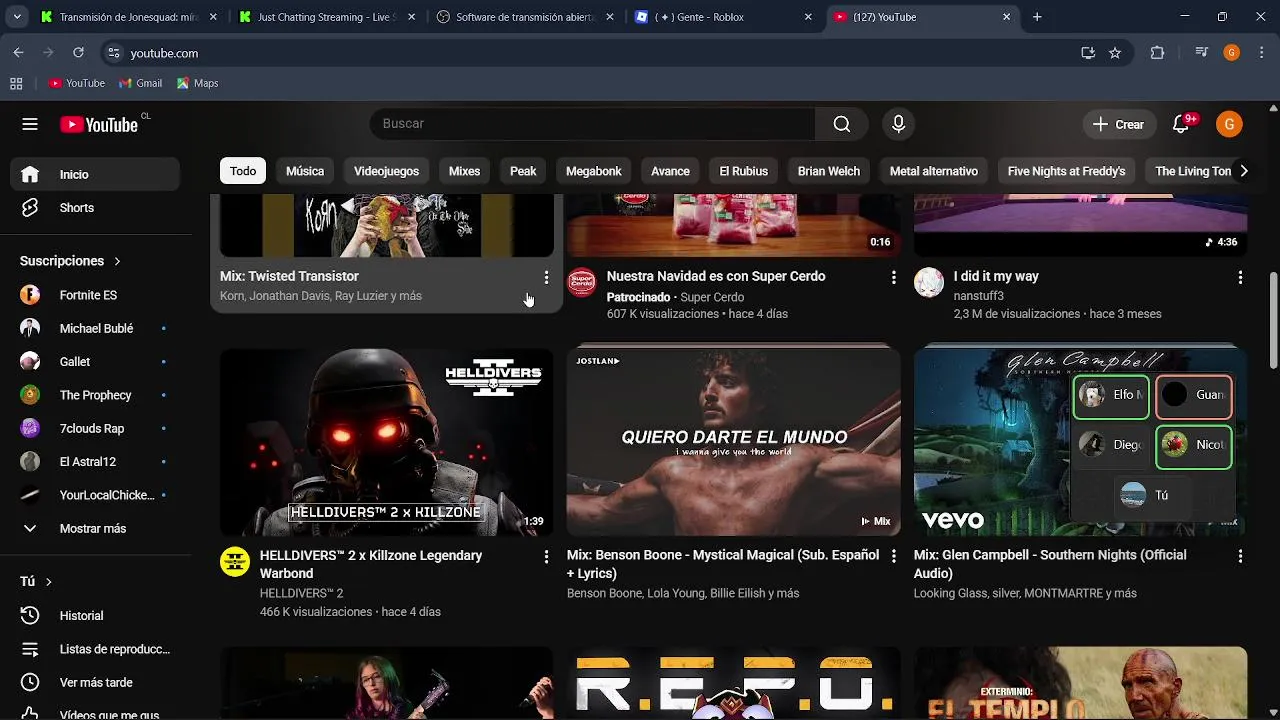Go back in browser
This screenshot has height=720, width=1280.
[x=18, y=53]
